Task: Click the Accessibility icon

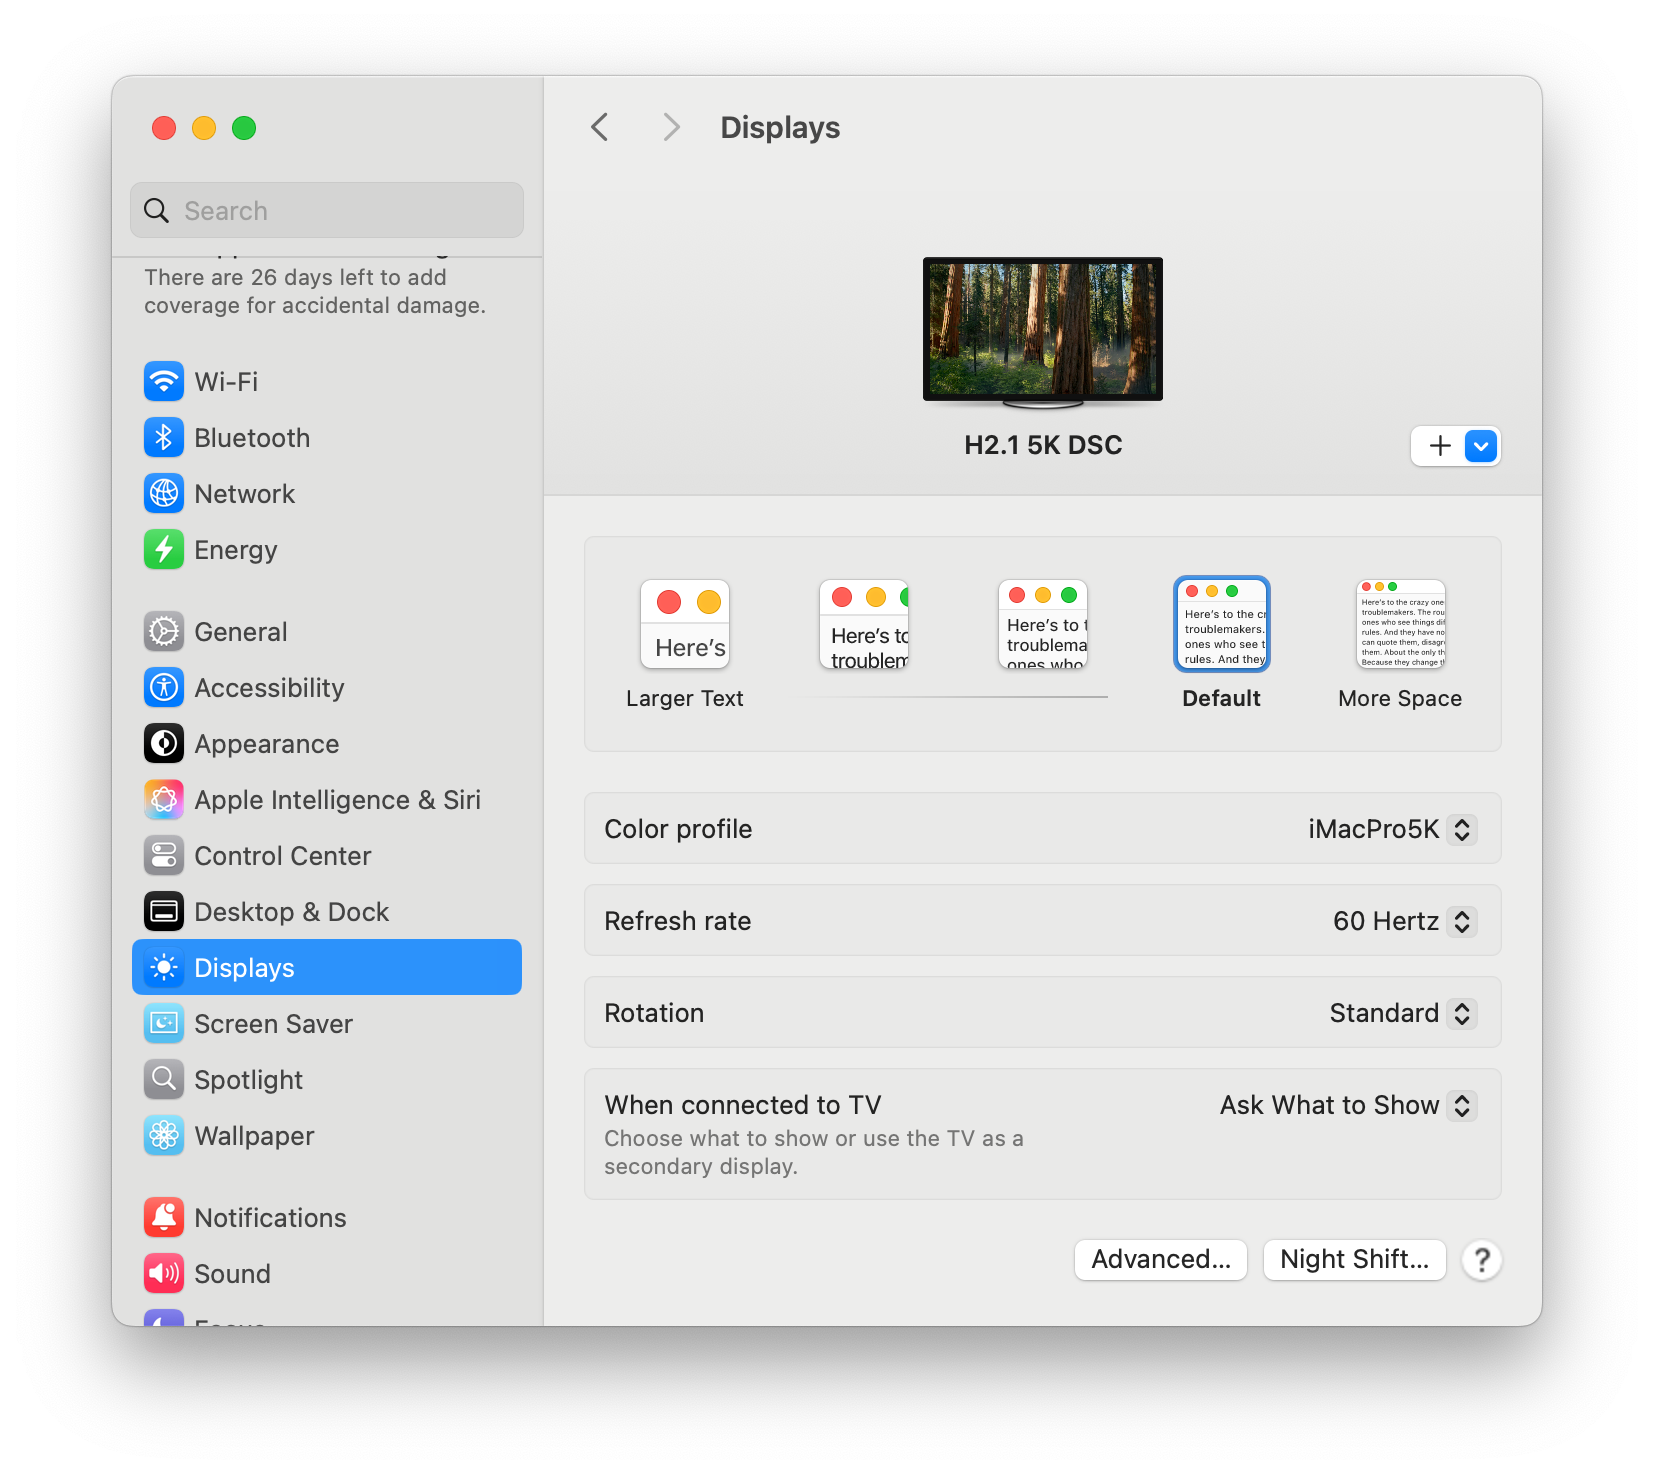Action: (x=164, y=687)
